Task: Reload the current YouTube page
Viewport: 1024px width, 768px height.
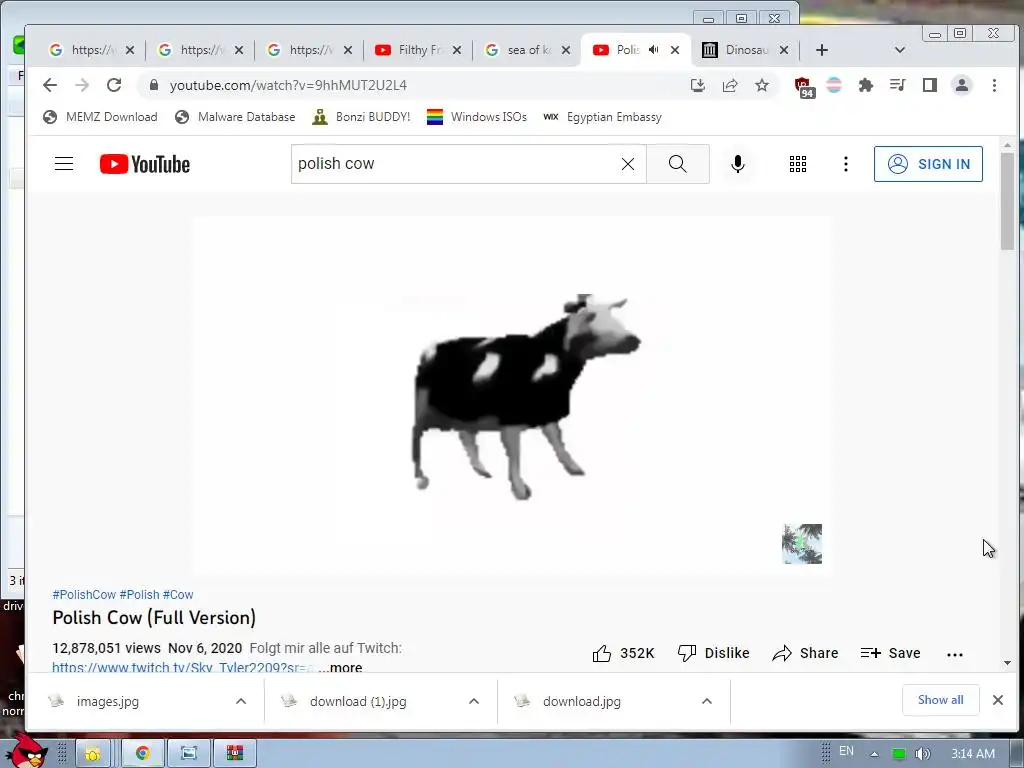Action: point(114,85)
